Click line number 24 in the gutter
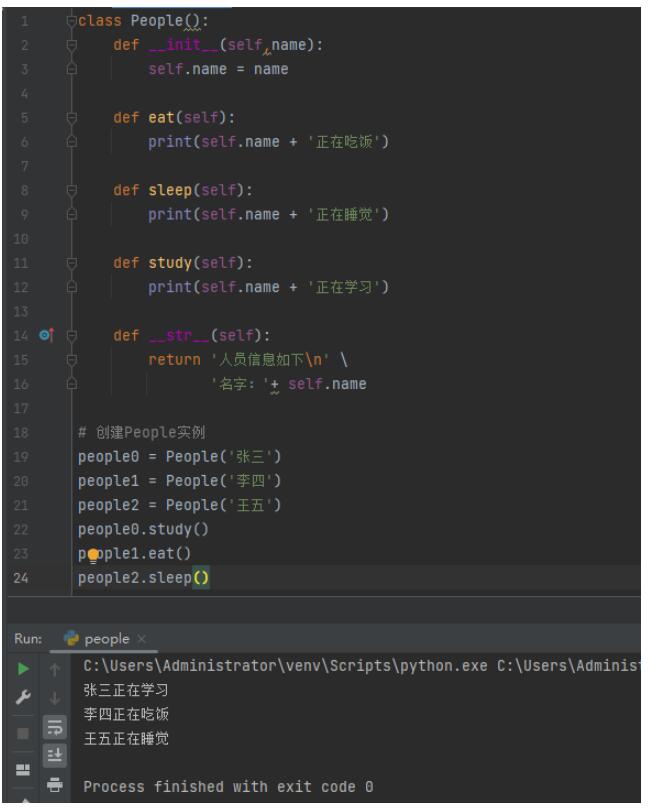Image resolution: width=651 pixels, height=810 pixels. coord(22,578)
